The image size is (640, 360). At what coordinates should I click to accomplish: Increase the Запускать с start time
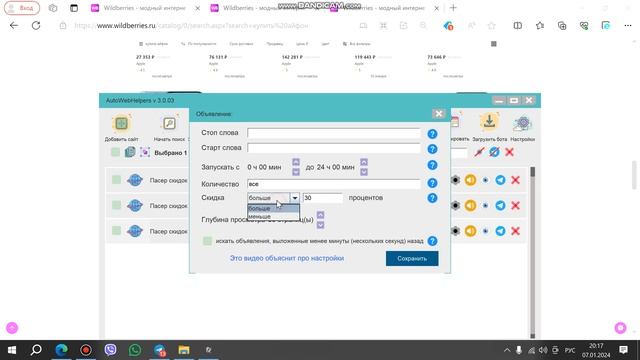(296, 162)
